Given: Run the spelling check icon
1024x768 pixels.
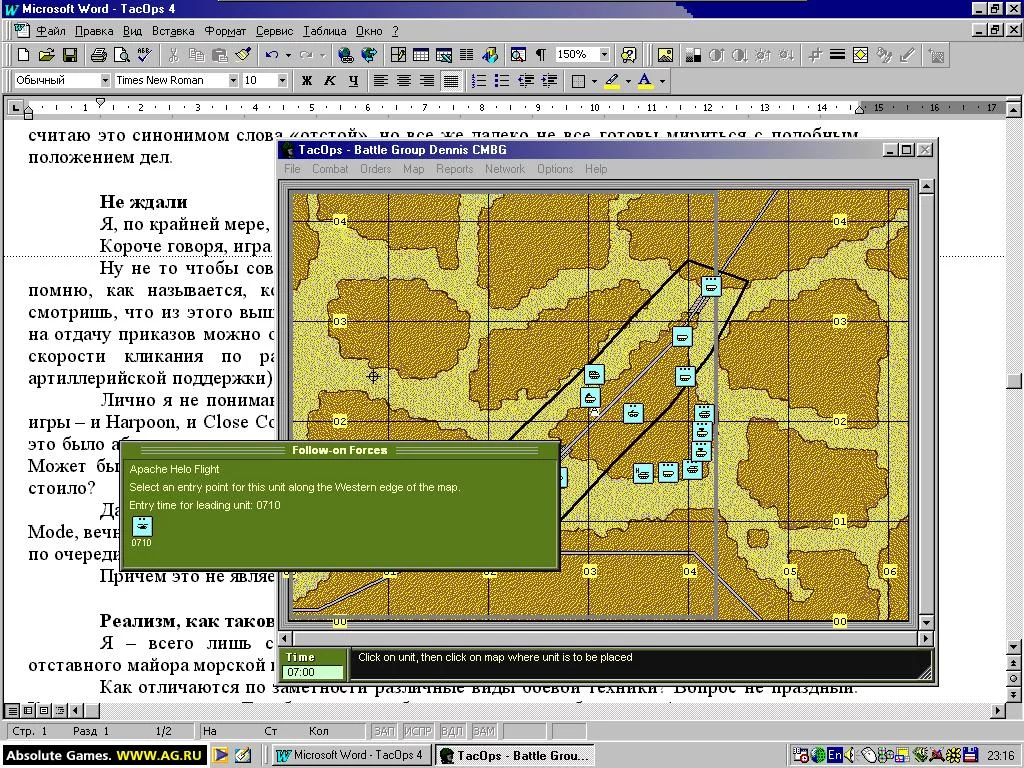Looking at the screenshot, I should pos(144,55).
